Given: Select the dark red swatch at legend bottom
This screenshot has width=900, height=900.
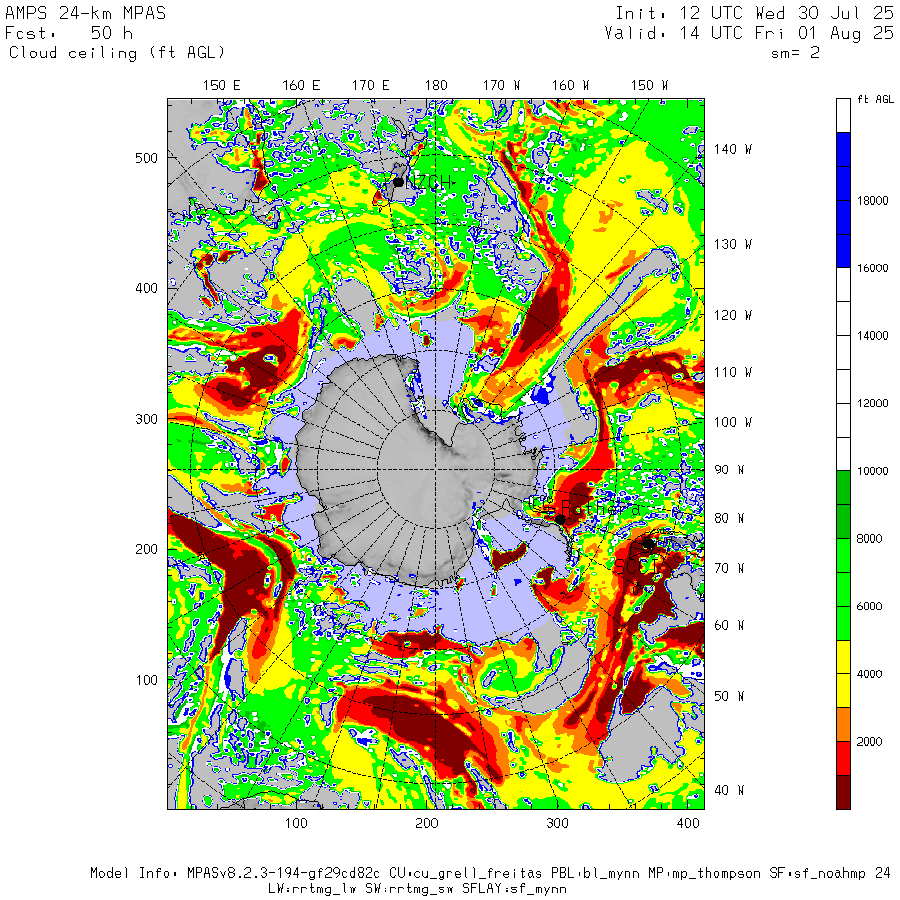Looking at the screenshot, I should tap(843, 792).
